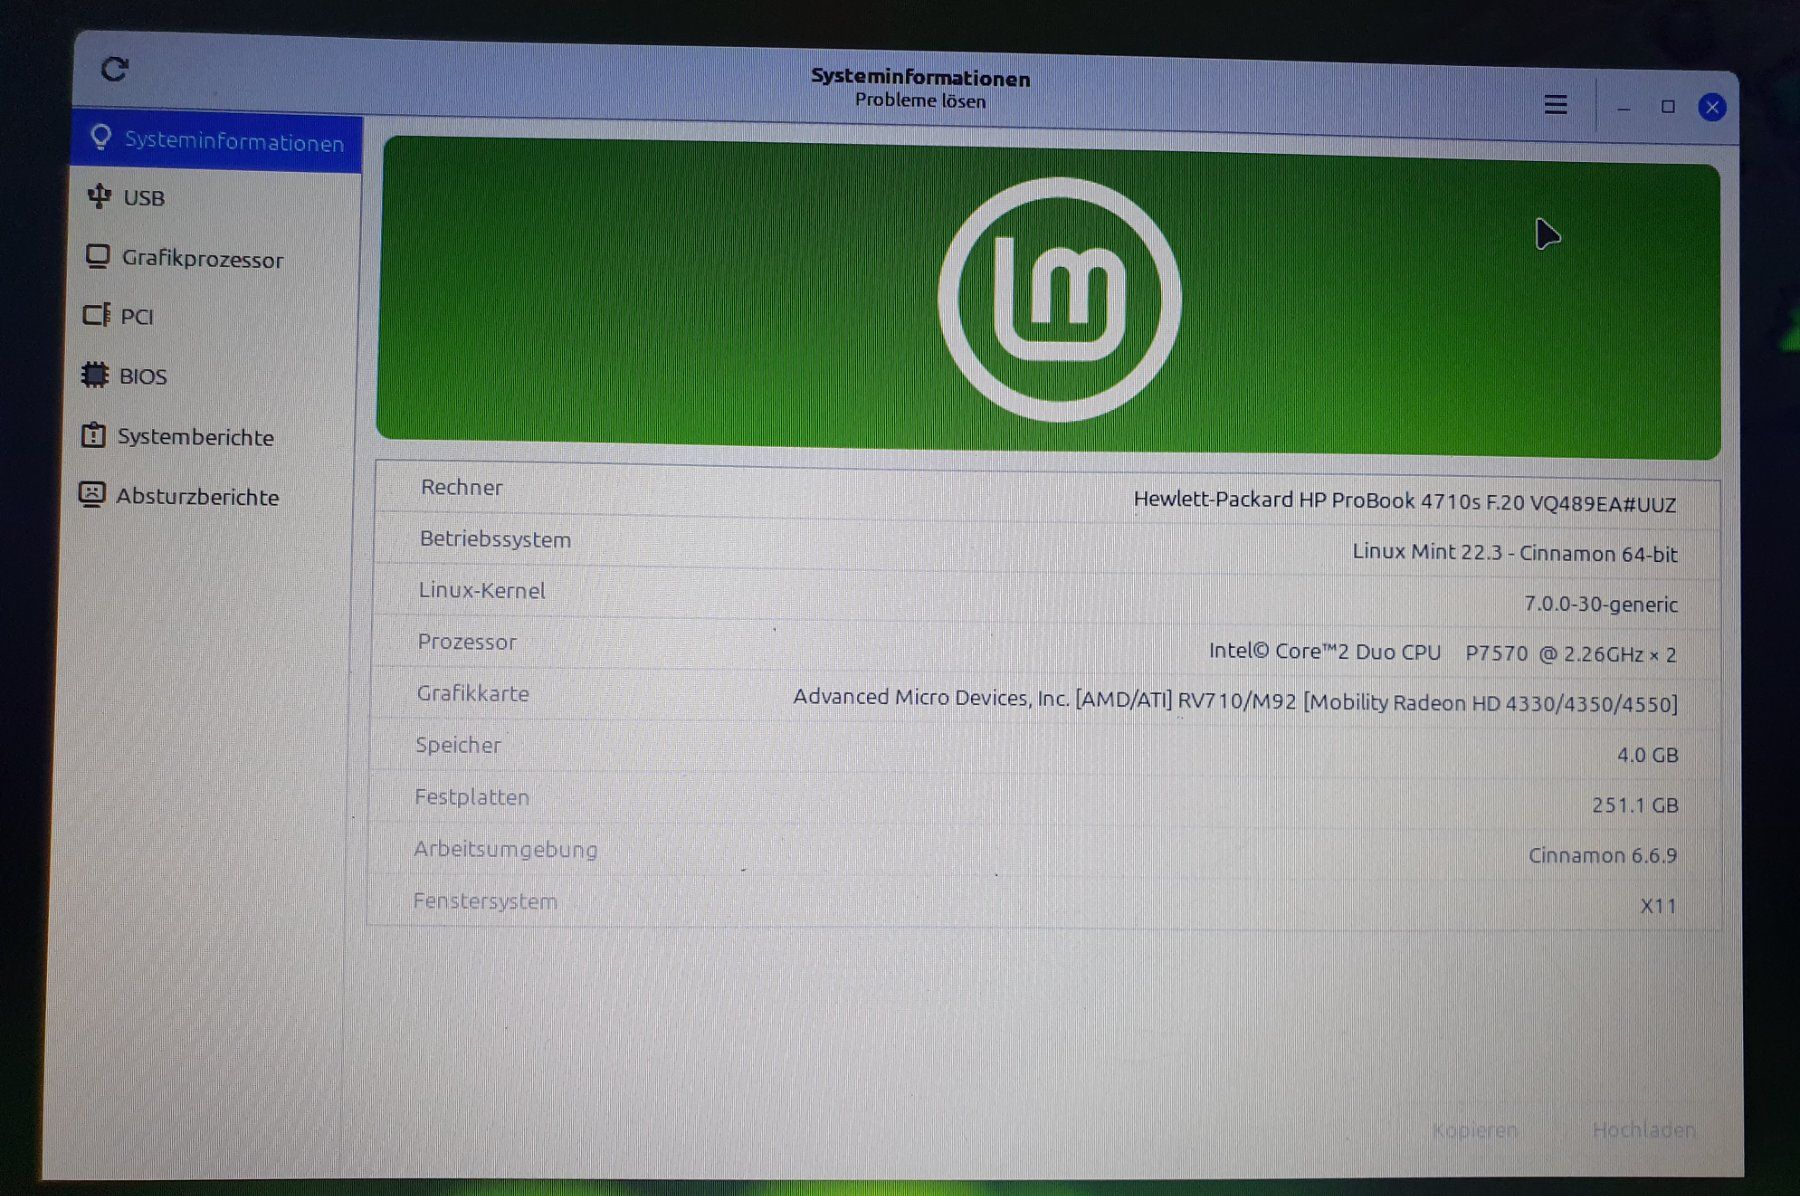Image resolution: width=1800 pixels, height=1196 pixels.
Task: Click the BIOS chip icon
Action: tap(95, 375)
